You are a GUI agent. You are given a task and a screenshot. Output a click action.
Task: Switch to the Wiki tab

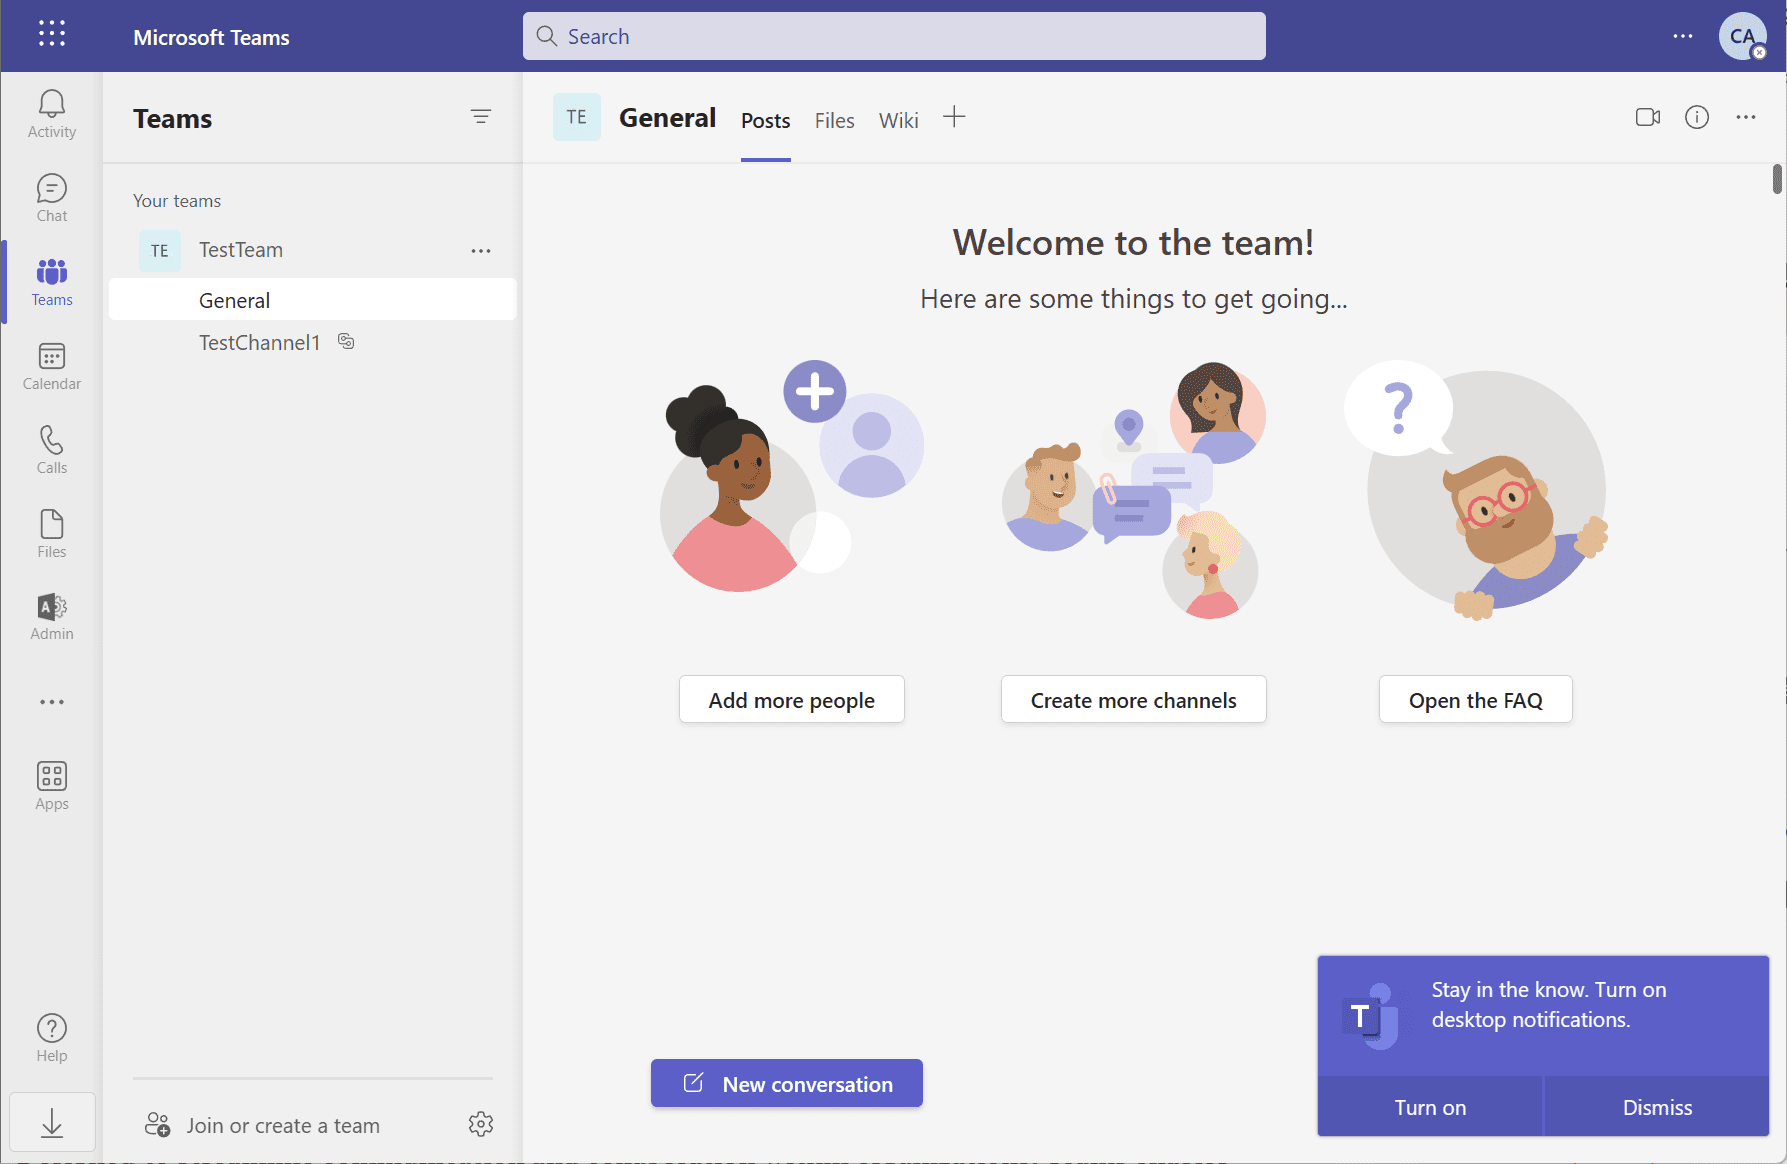pyautogui.click(x=898, y=121)
